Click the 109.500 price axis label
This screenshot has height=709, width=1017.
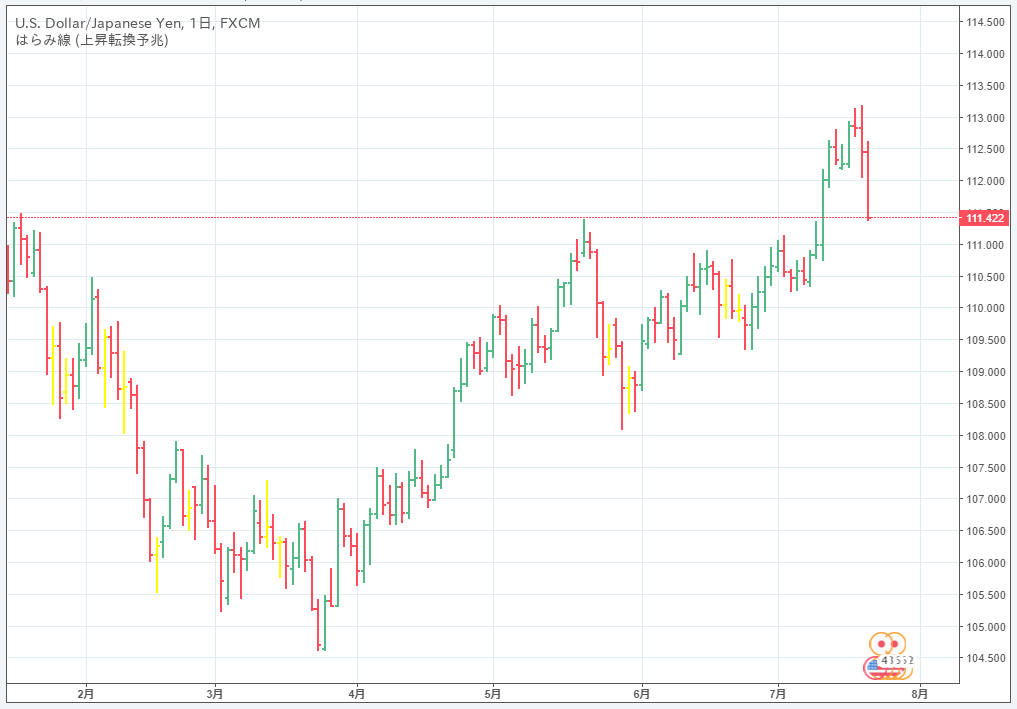click(x=985, y=340)
